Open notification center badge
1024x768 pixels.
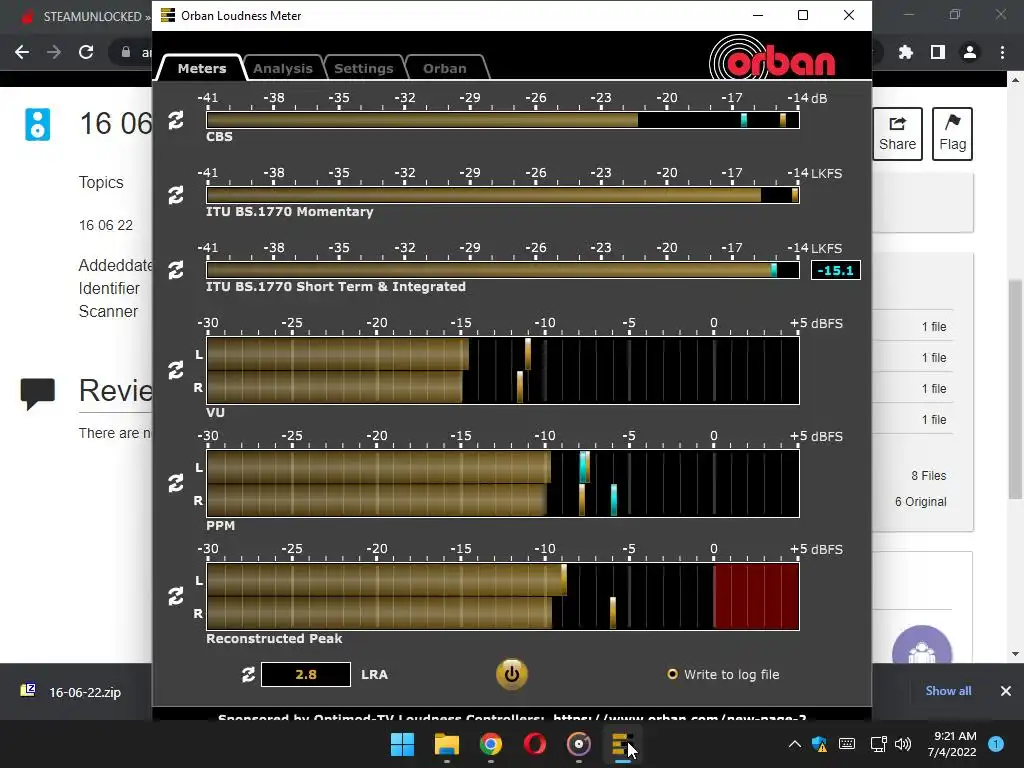coord(996,744)
